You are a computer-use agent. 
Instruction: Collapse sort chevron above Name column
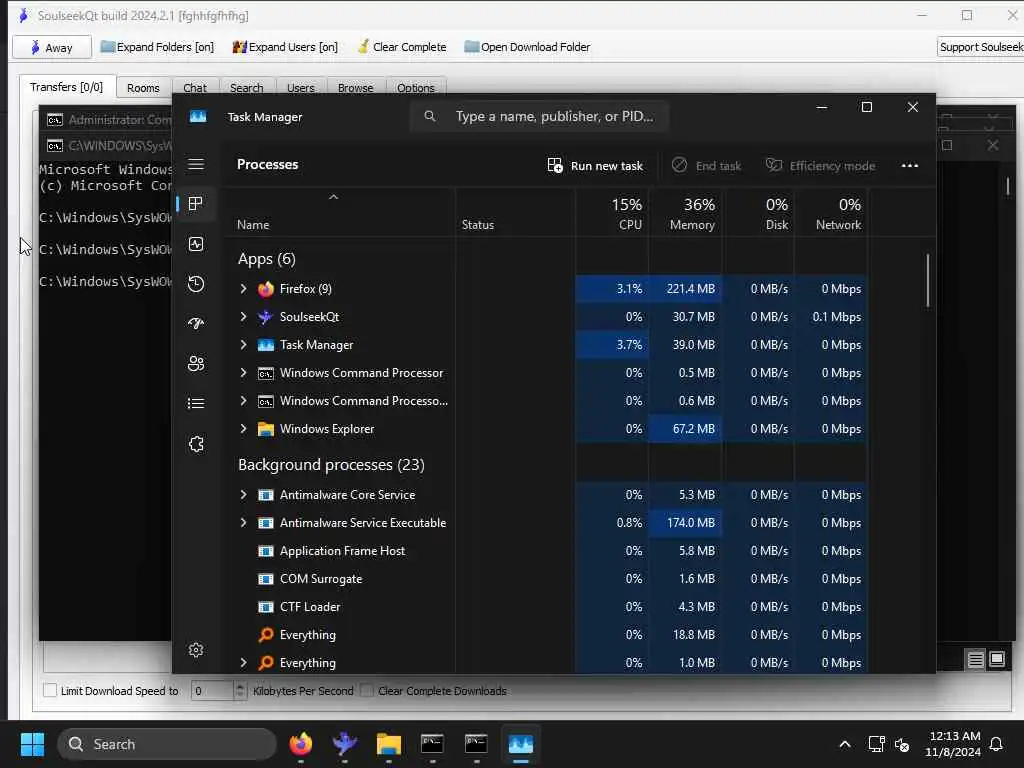coord(333,197)
